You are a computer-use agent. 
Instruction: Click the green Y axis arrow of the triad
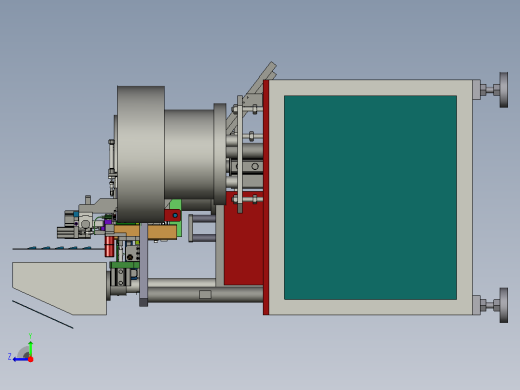coord(30,348)
